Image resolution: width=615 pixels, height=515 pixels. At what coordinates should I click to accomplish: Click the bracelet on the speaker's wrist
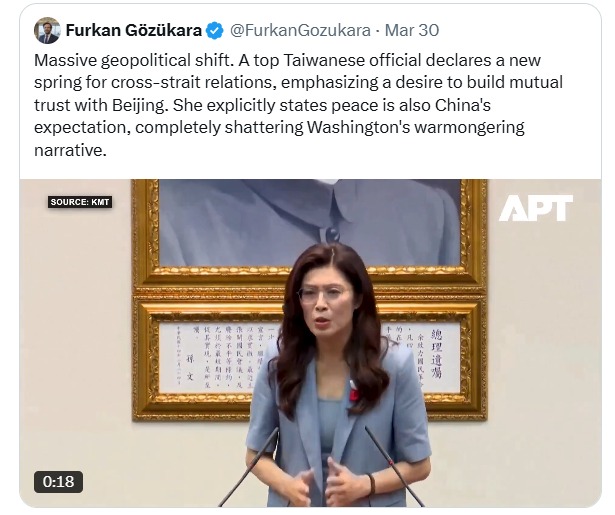click(x=371, y=484)
